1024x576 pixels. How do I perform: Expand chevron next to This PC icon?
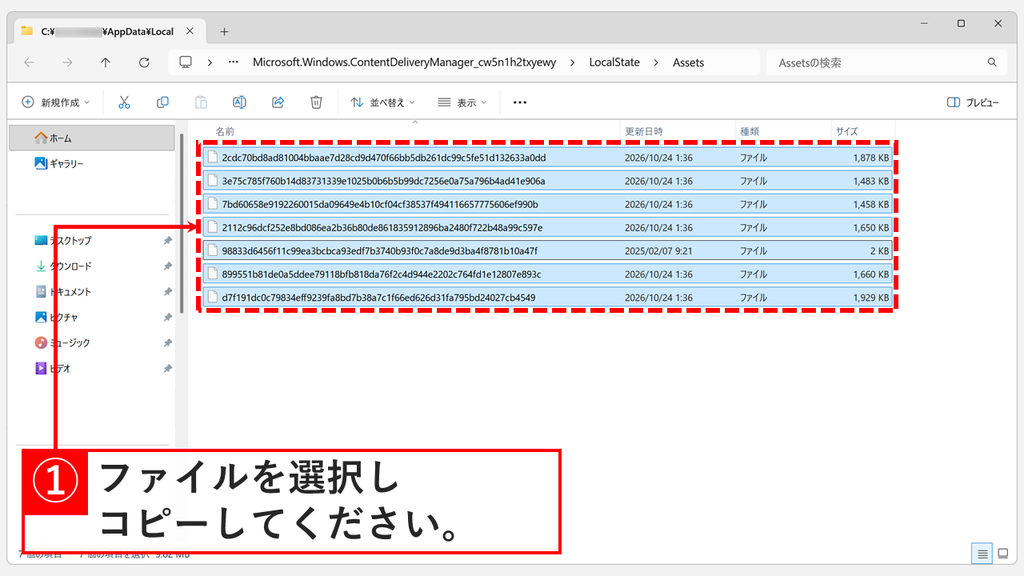pos(210,62)
